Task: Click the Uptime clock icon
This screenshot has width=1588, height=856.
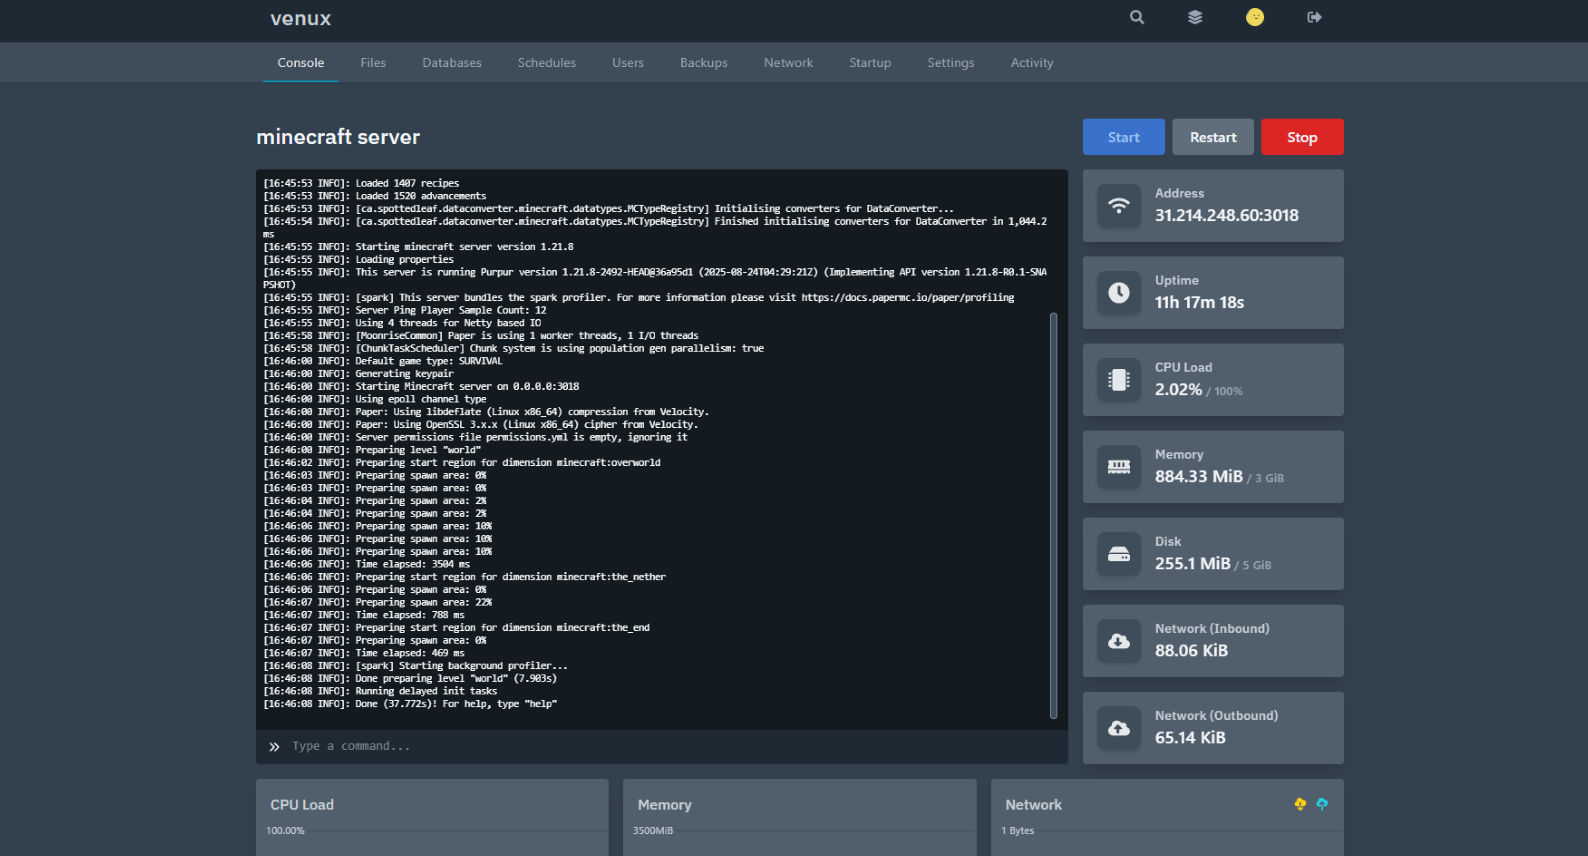Action: (x=1119, y=293)
